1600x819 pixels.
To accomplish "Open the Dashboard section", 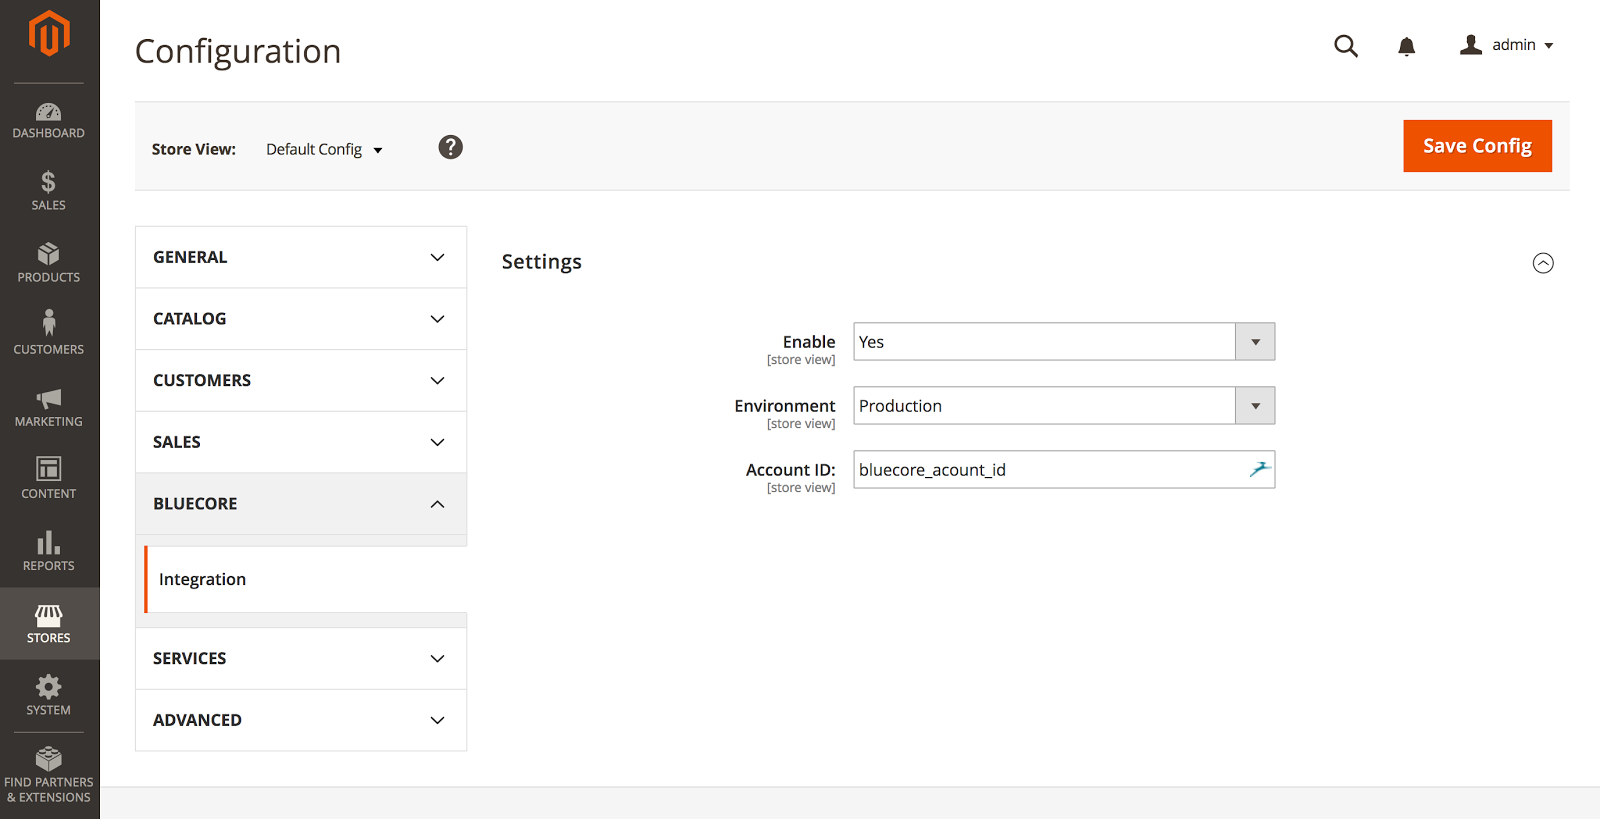I will [49, 120].
